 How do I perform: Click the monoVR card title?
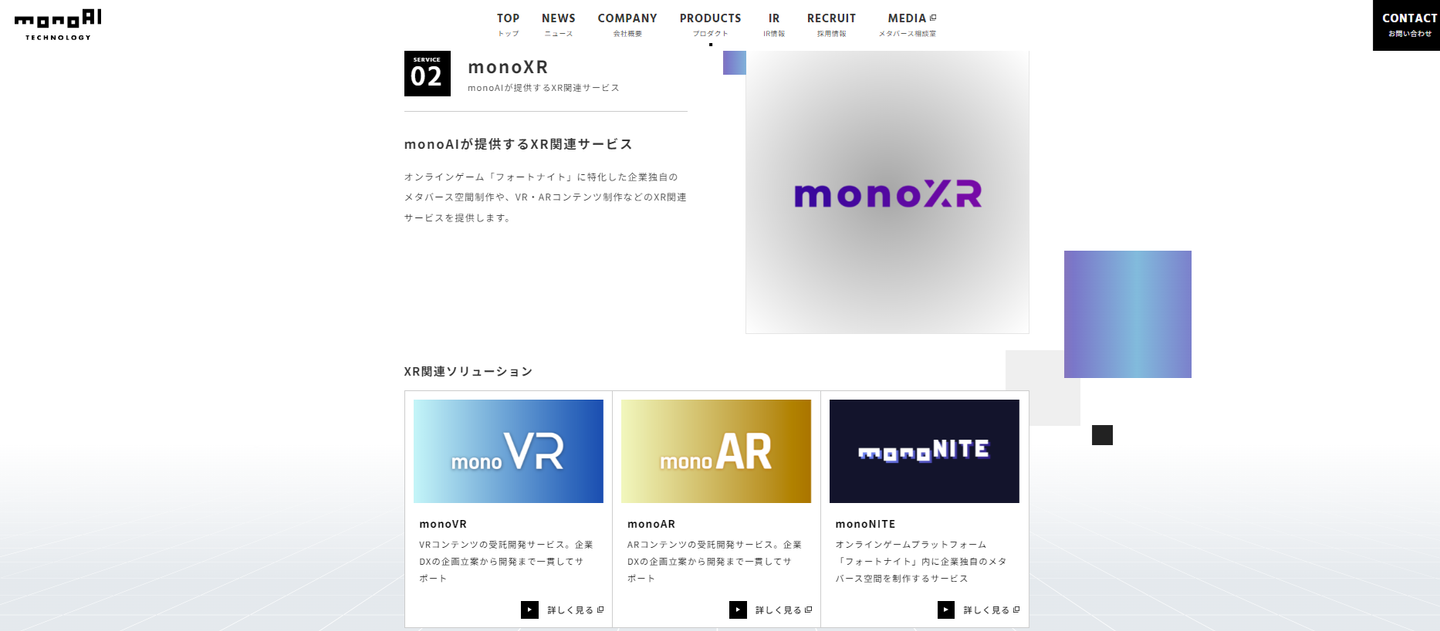(443, 524)
